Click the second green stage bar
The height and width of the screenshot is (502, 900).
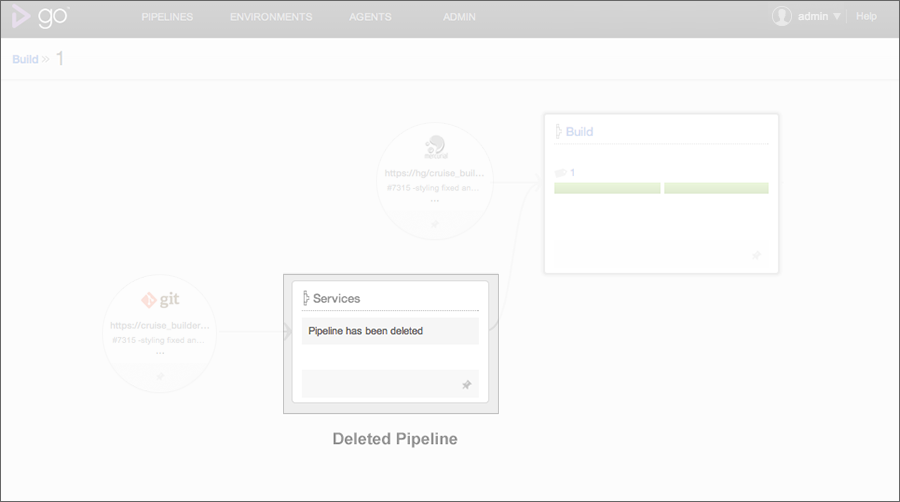[x=716, y=188]
